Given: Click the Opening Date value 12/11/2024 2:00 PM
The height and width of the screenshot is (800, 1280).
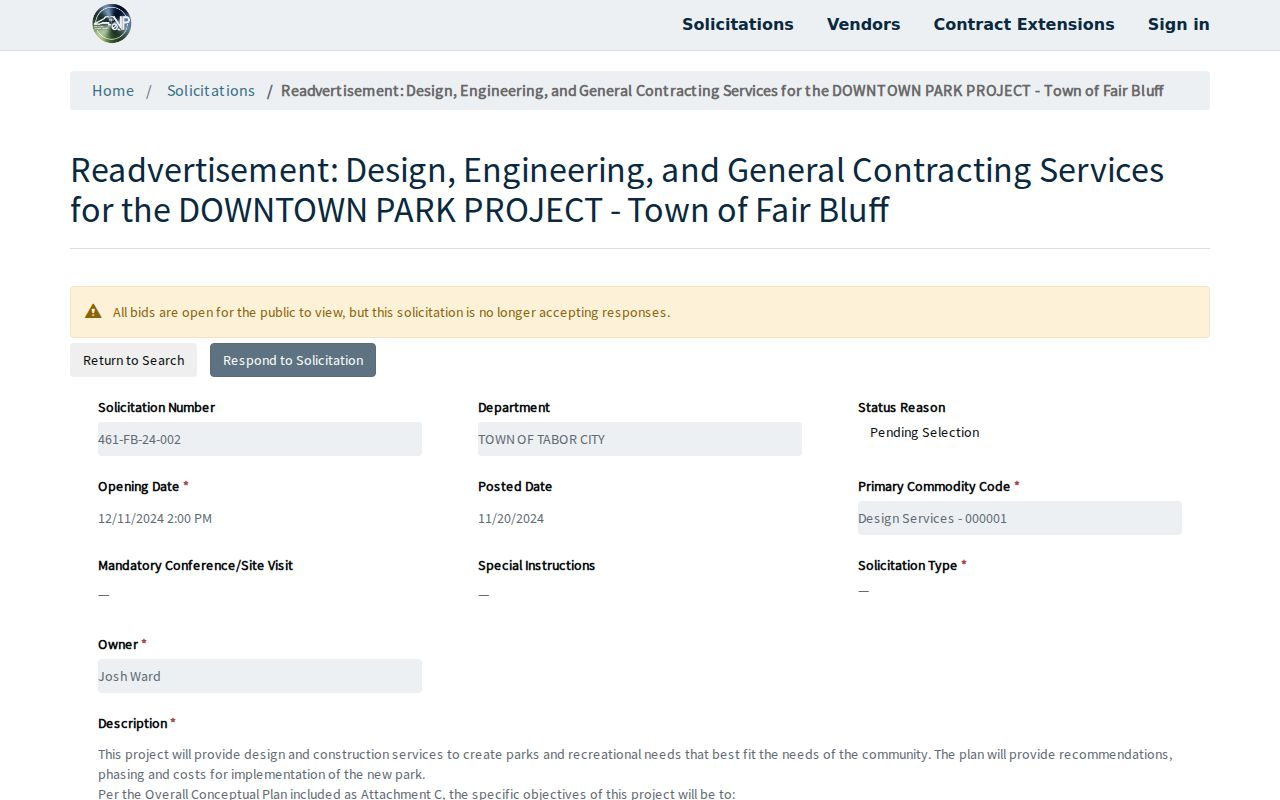Looking at the screenshot, I should tap(155, 518).
